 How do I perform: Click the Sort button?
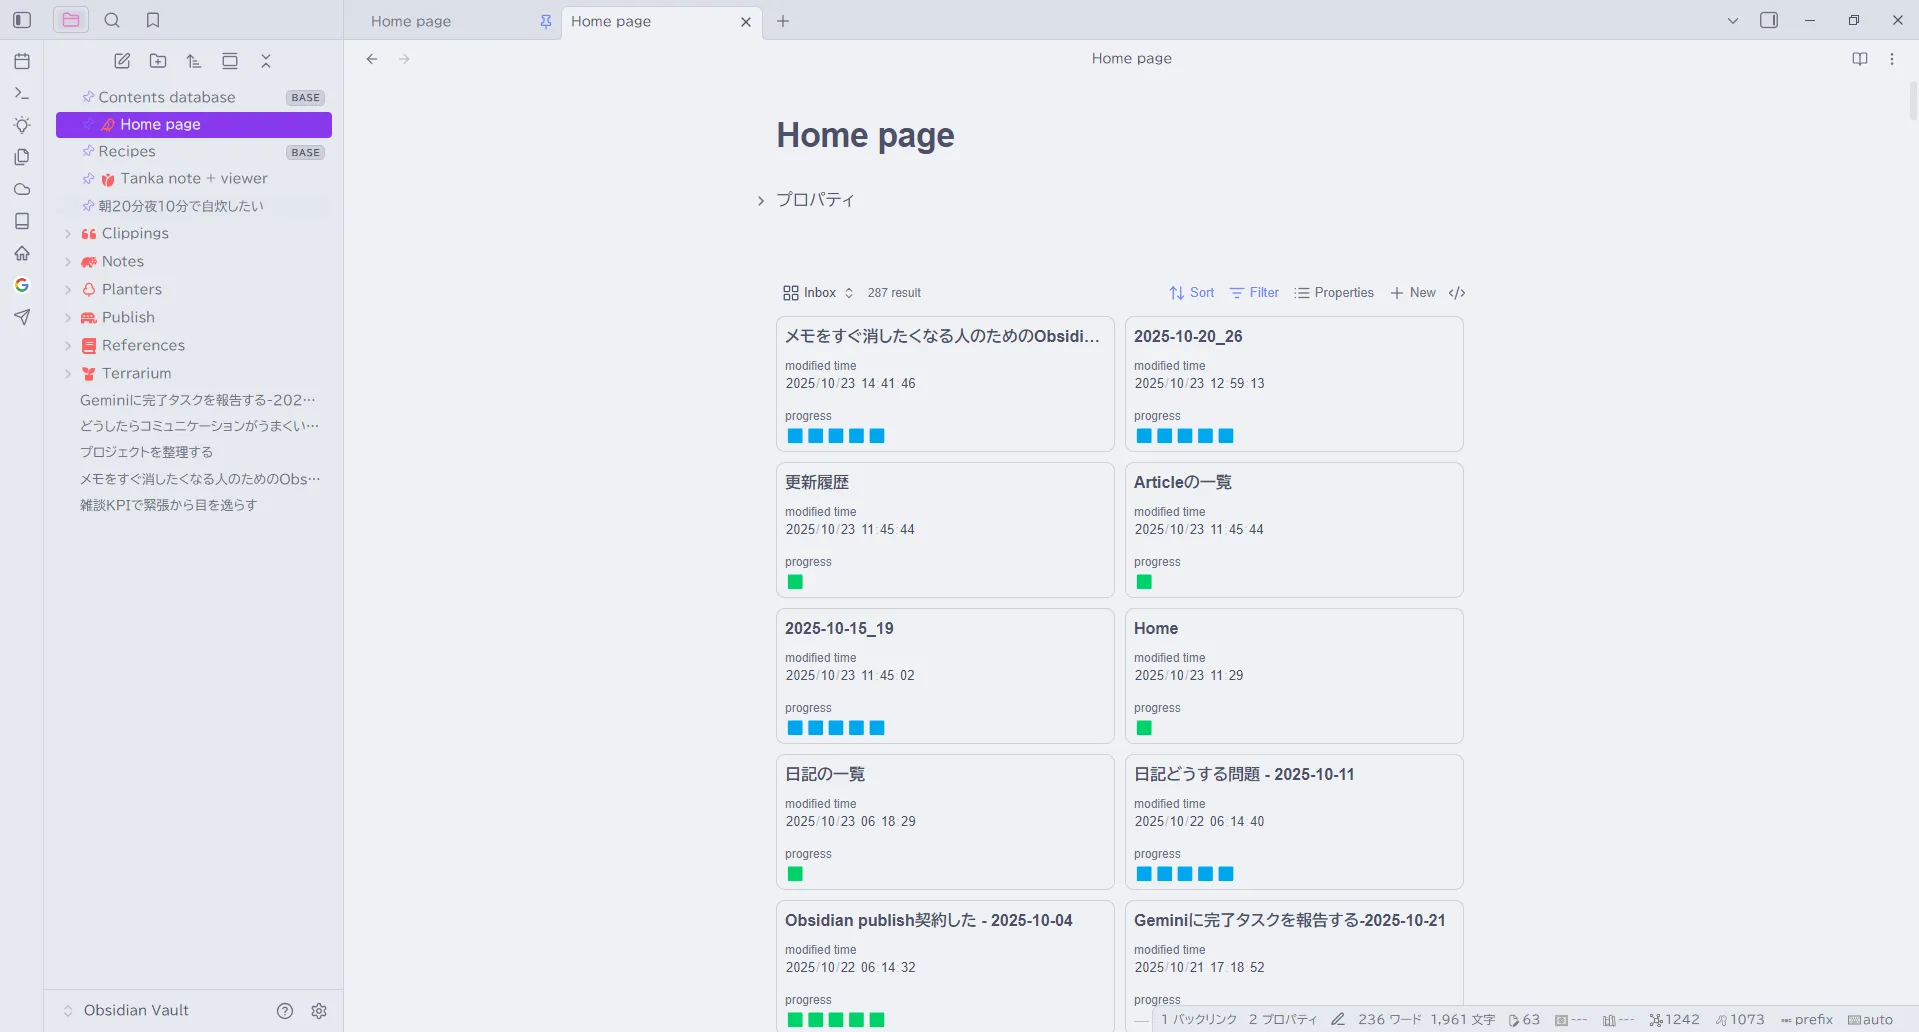(x=1192, y=293)
